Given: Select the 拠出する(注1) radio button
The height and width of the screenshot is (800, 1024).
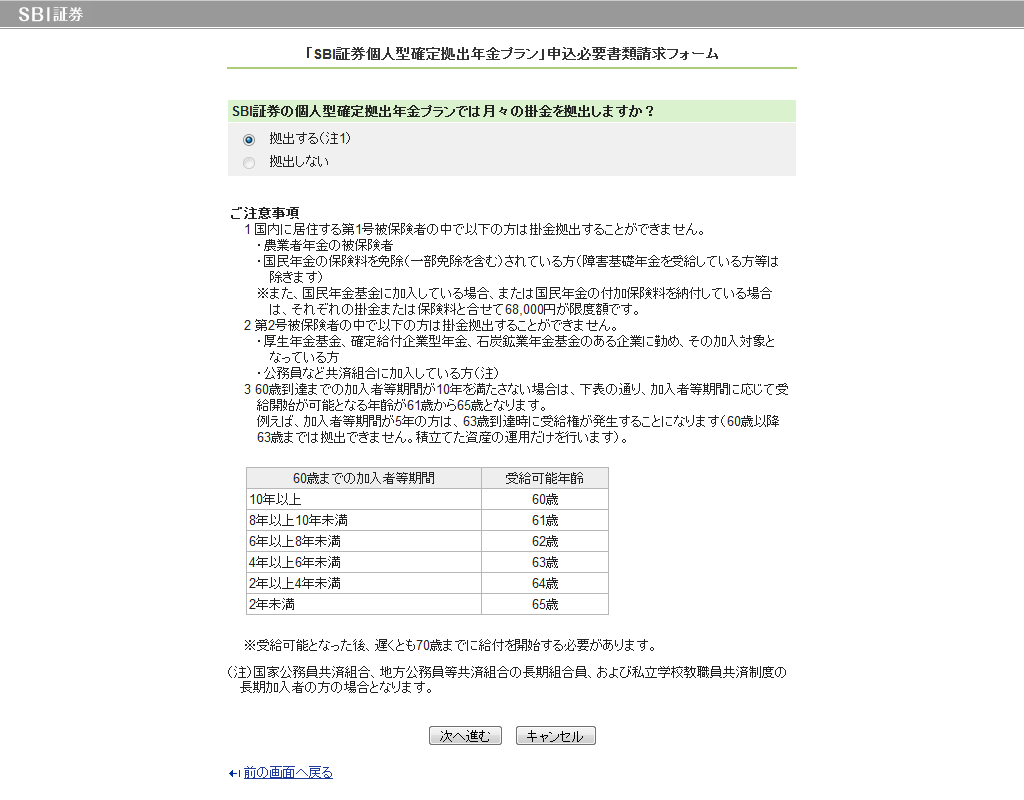Looking at the screenshot, I should coord(249,139).
